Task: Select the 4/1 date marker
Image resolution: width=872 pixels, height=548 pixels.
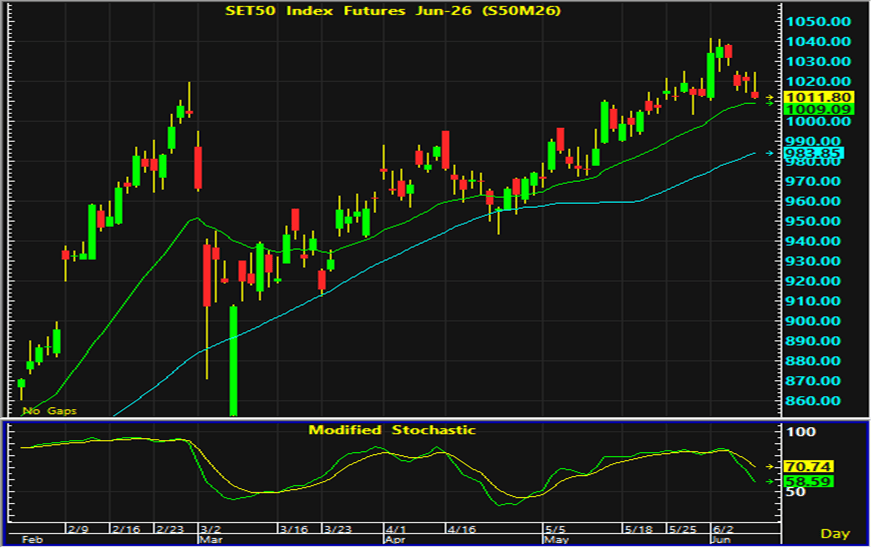Action: pyautogui.click(x=396, y=529)
